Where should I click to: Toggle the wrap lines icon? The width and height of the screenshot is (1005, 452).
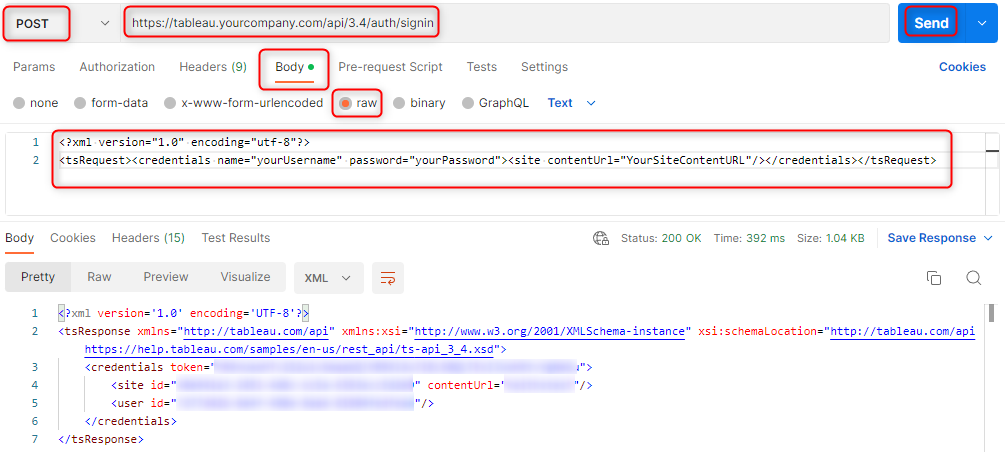(388, 278)
